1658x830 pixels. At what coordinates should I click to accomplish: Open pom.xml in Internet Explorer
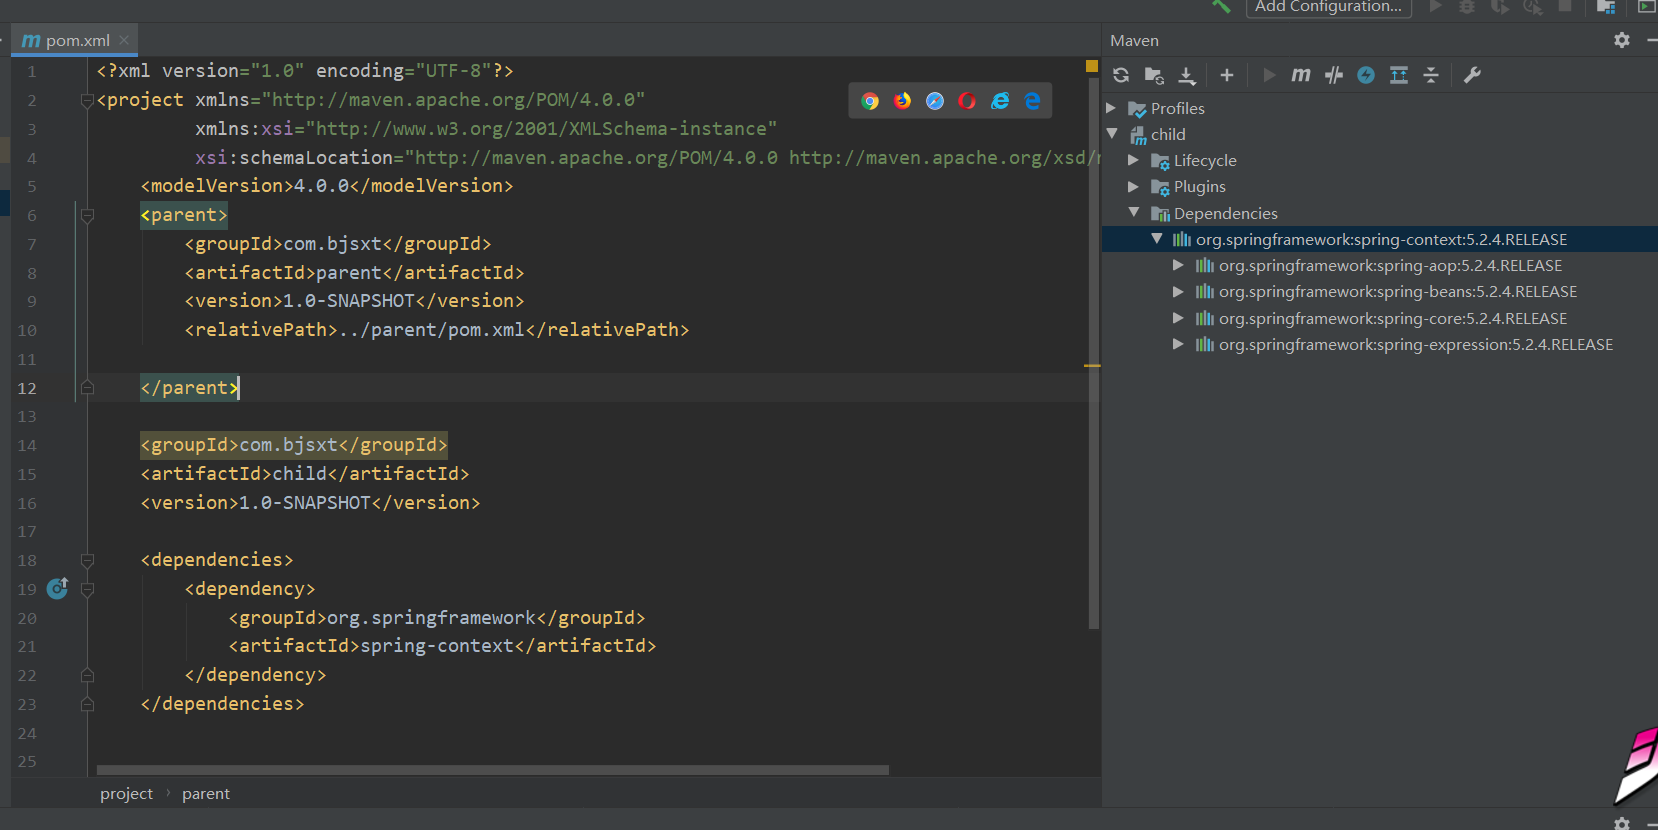(x=1000, y=101)
